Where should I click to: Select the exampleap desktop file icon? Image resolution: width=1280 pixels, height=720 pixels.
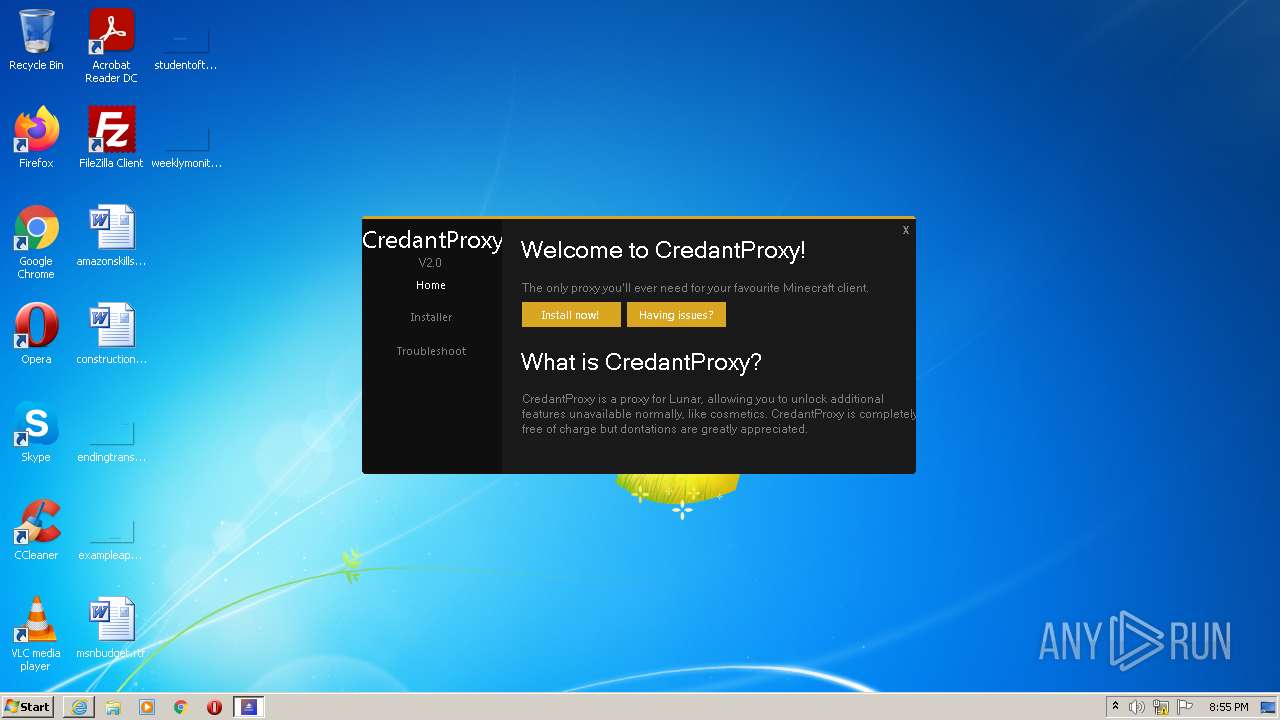[x=111, y=536]
